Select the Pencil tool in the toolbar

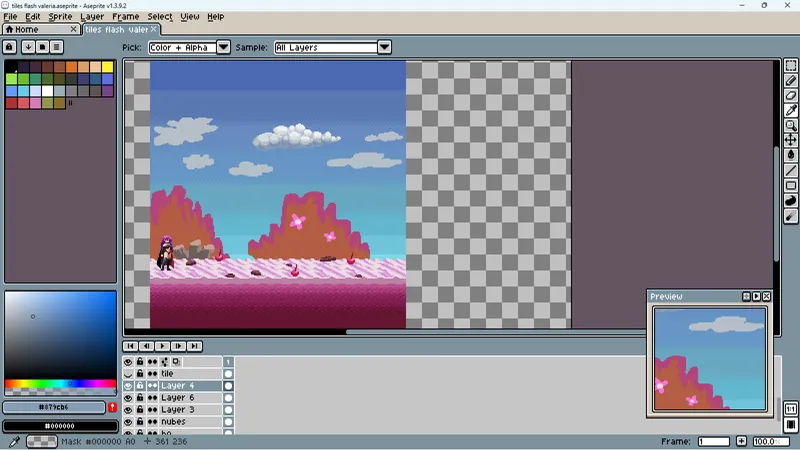coord(791,81)
